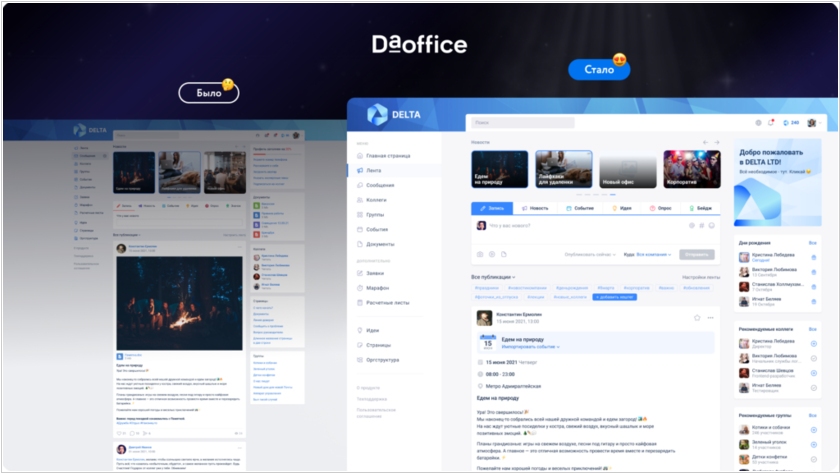The width and height of the screenshot is (840, 473).
Task: Attach a file with the document icon
Action: (504, 254)
